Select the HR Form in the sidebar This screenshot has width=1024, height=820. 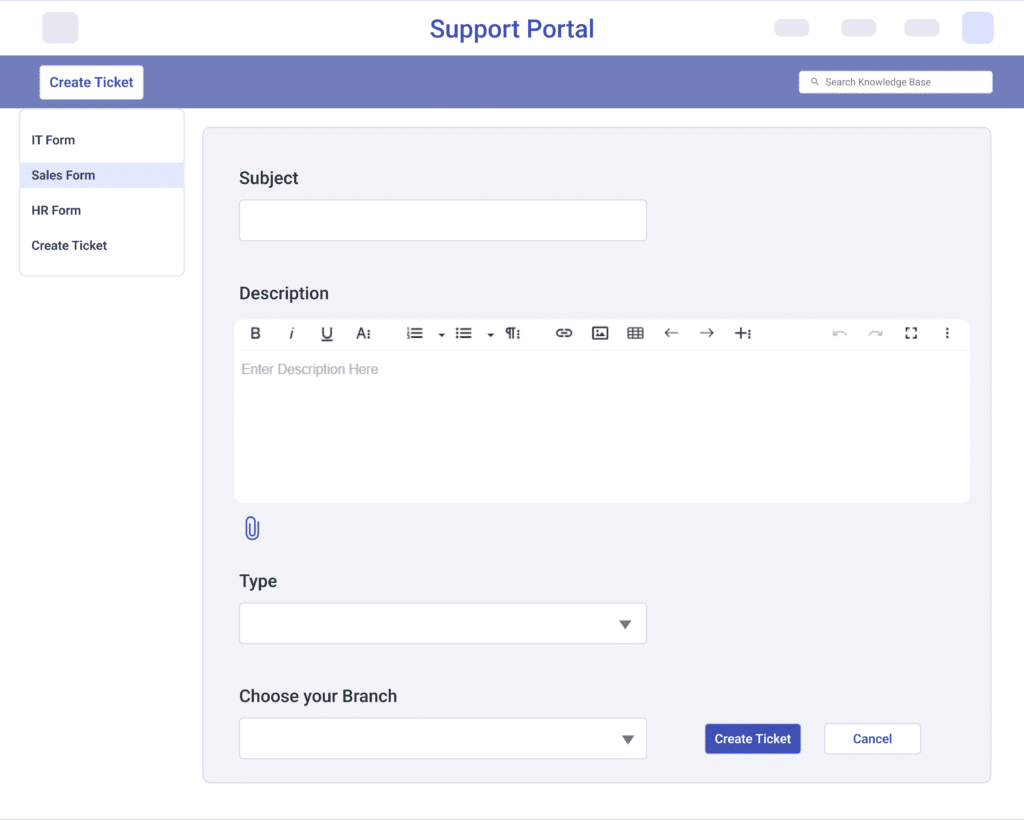(x=56, y=210)
